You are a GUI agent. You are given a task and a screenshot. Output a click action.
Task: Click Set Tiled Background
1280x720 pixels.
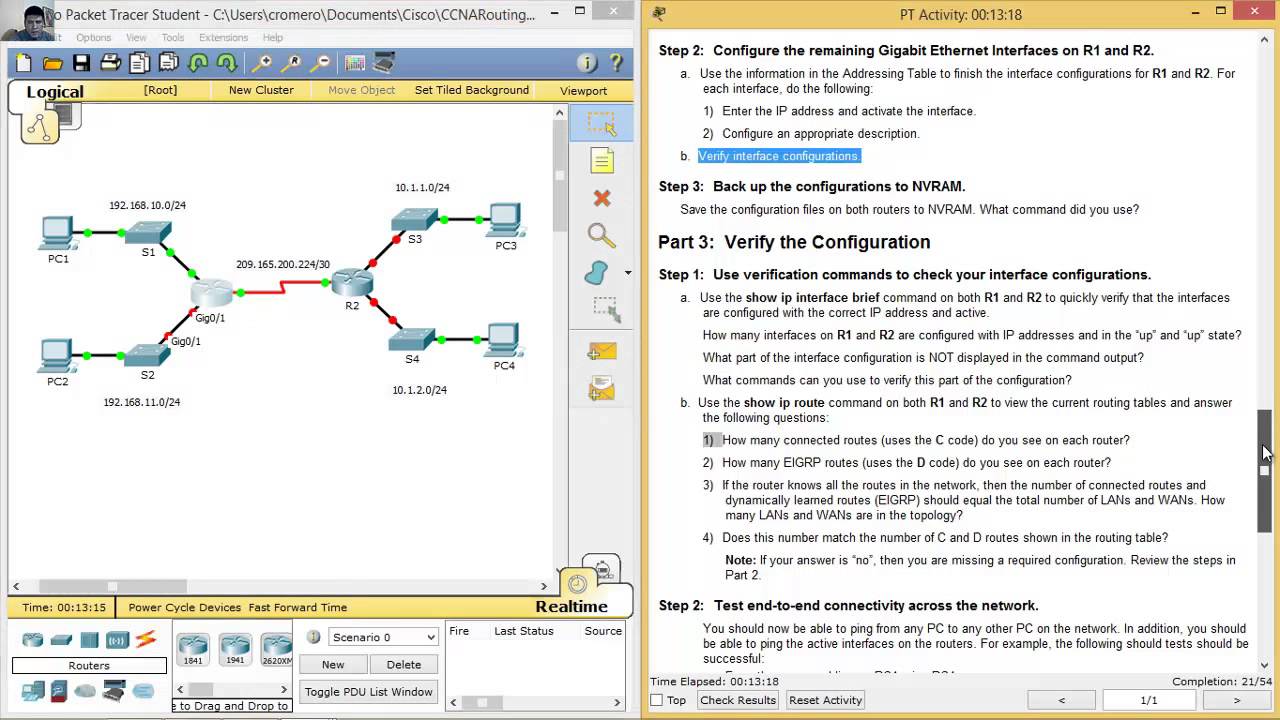[472, 90]
